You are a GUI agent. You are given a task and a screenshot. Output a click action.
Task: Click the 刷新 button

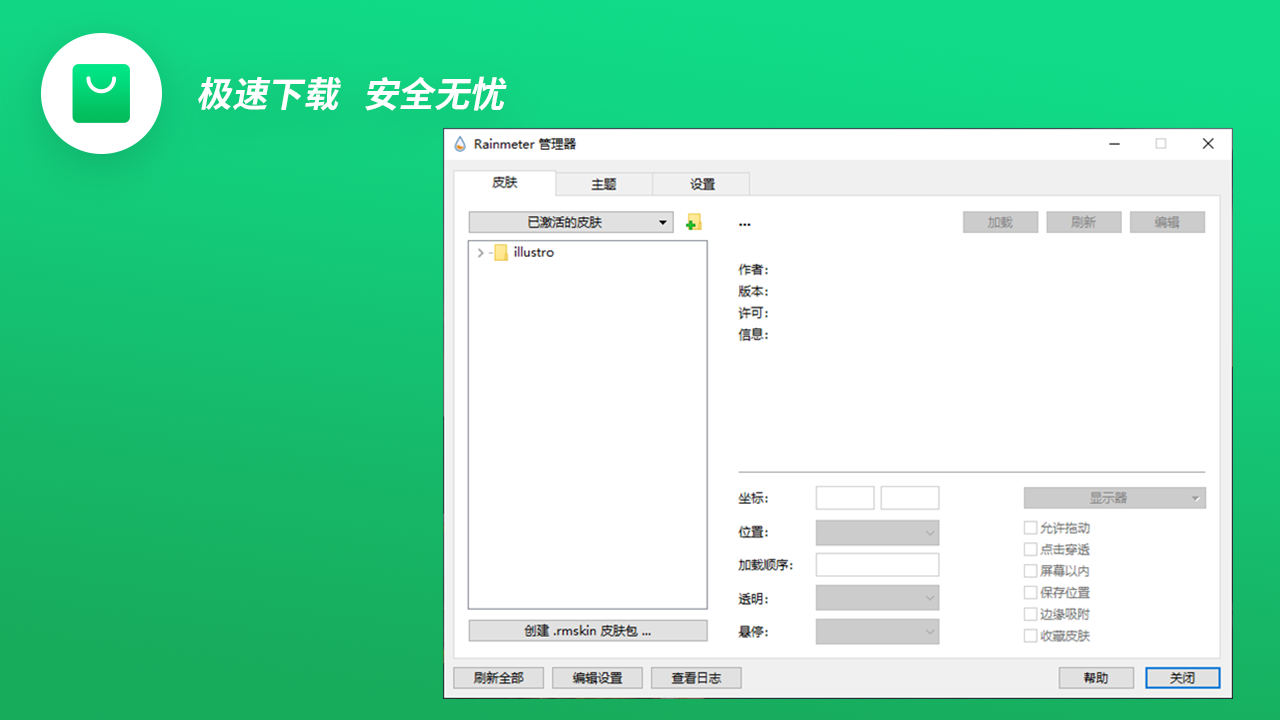click(x=1084, y=222)
